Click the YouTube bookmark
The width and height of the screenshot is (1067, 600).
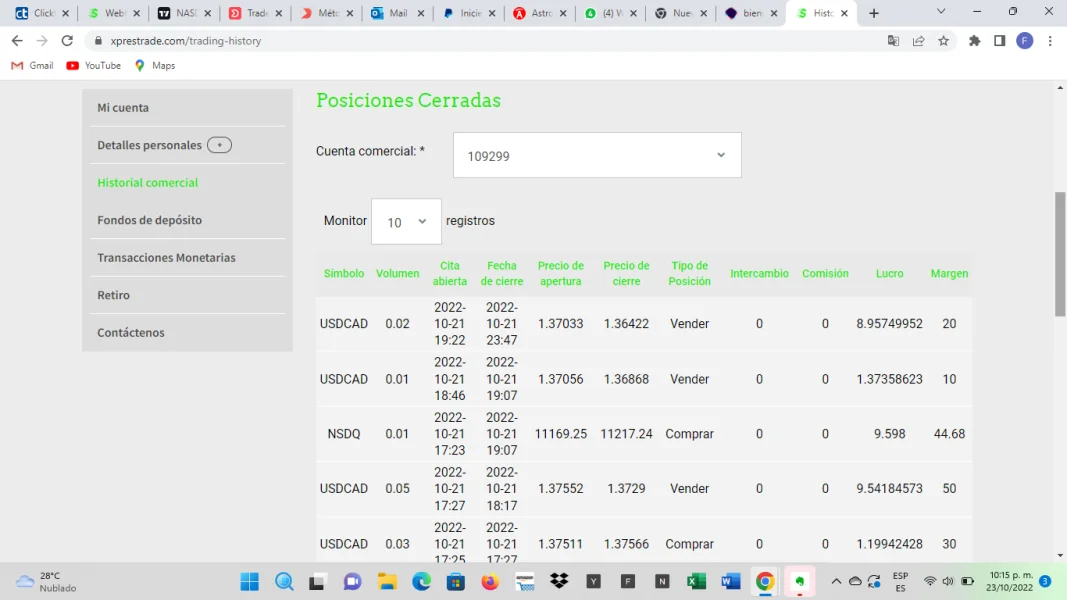(93, 66)
